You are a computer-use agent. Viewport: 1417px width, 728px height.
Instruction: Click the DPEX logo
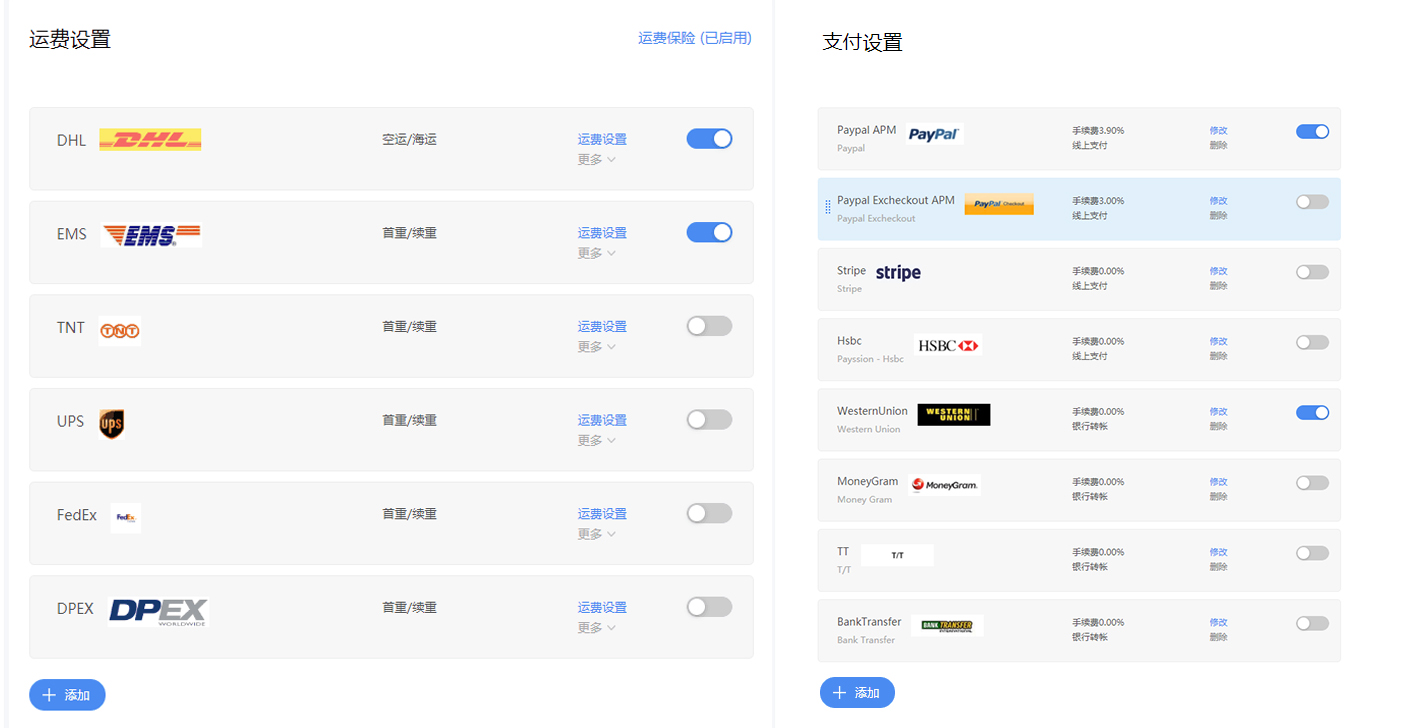click(x=156, y=610)
